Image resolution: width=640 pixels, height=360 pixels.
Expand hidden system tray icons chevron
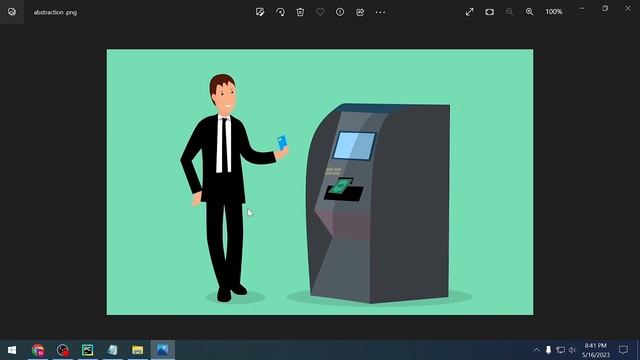coord(536,350)
